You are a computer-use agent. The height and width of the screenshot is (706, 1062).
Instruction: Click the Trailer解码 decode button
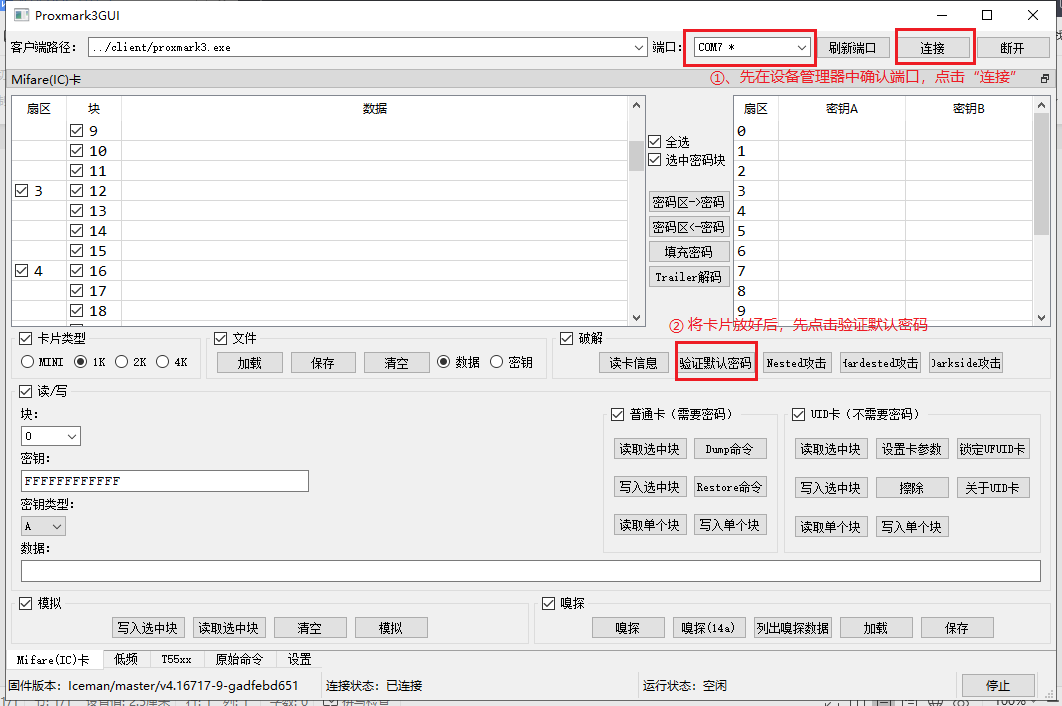coord(690,277)
